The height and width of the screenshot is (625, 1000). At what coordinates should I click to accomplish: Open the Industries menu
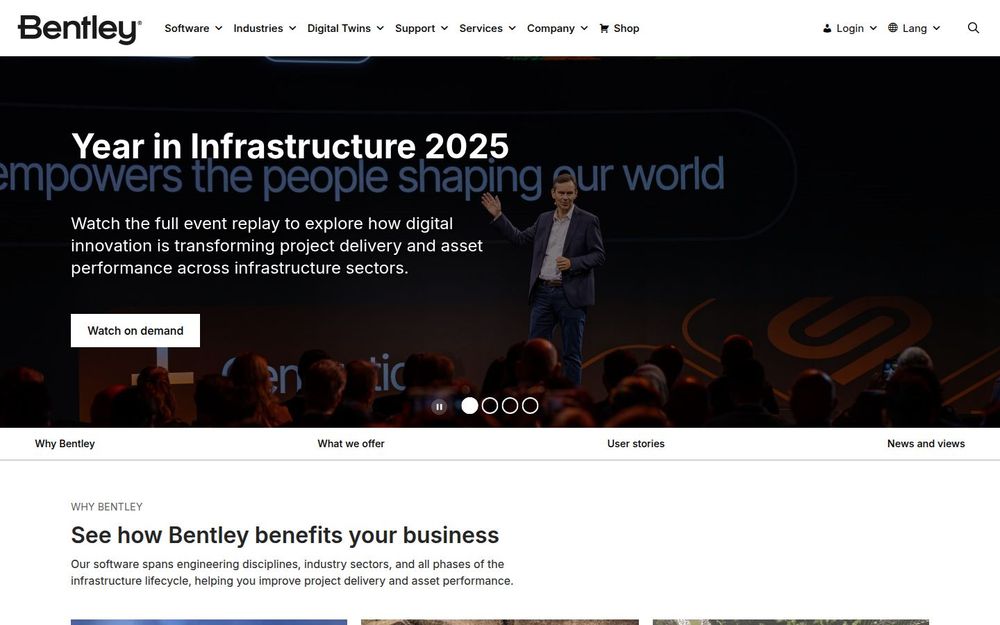[x=258, y=28]
